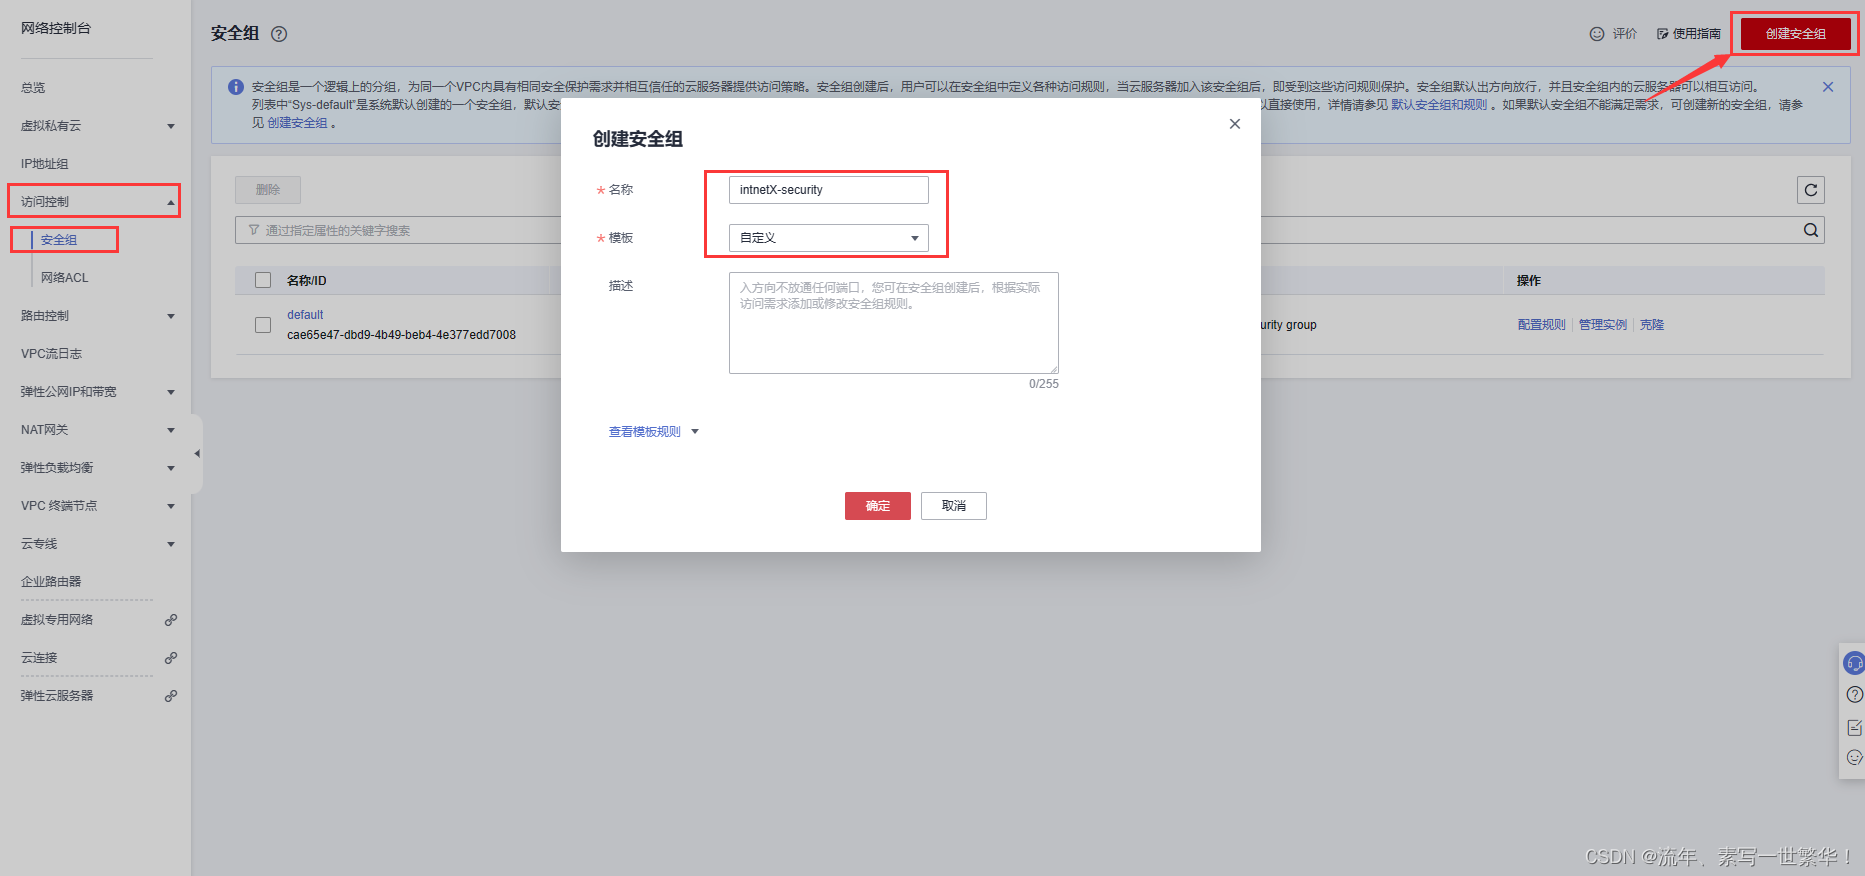The image size is (1865, 876).
Task: Click the filter funnel icon in search
Action: click(254, 230)
